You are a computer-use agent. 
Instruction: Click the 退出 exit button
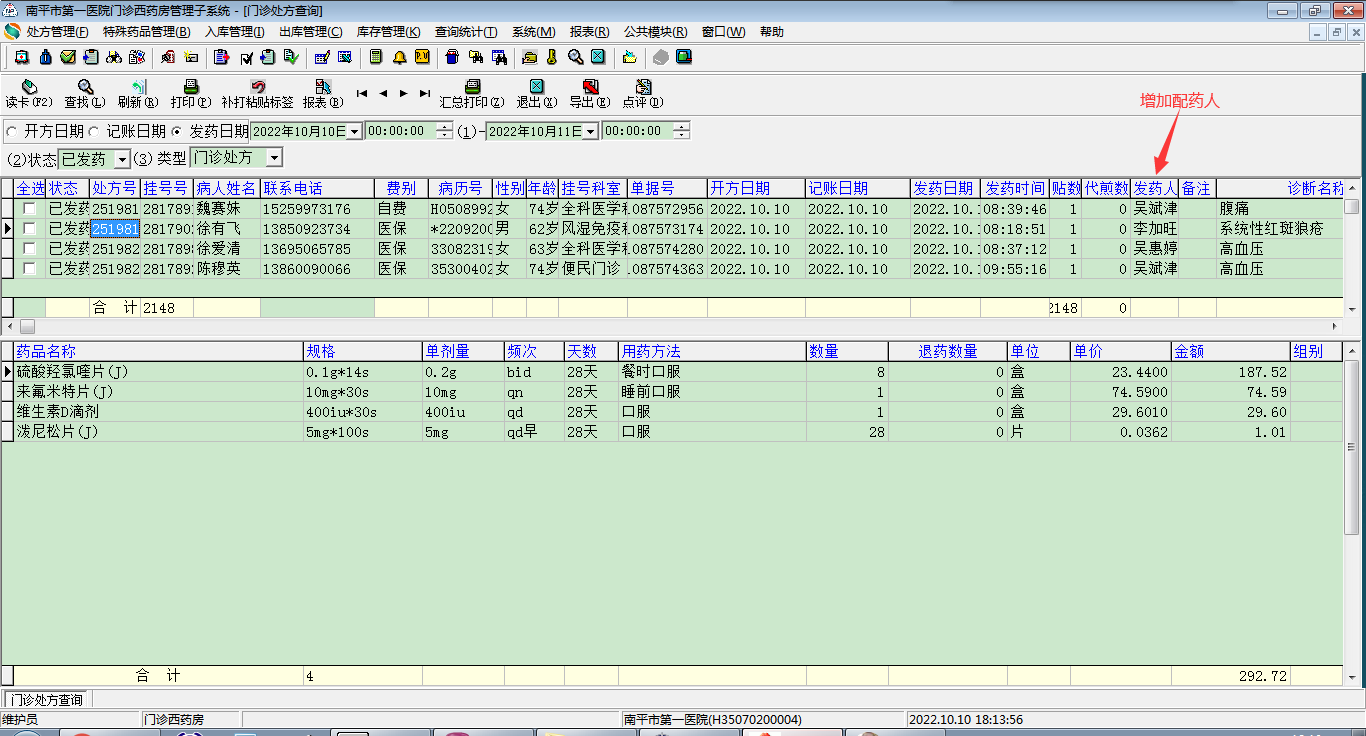pos(536,88)
